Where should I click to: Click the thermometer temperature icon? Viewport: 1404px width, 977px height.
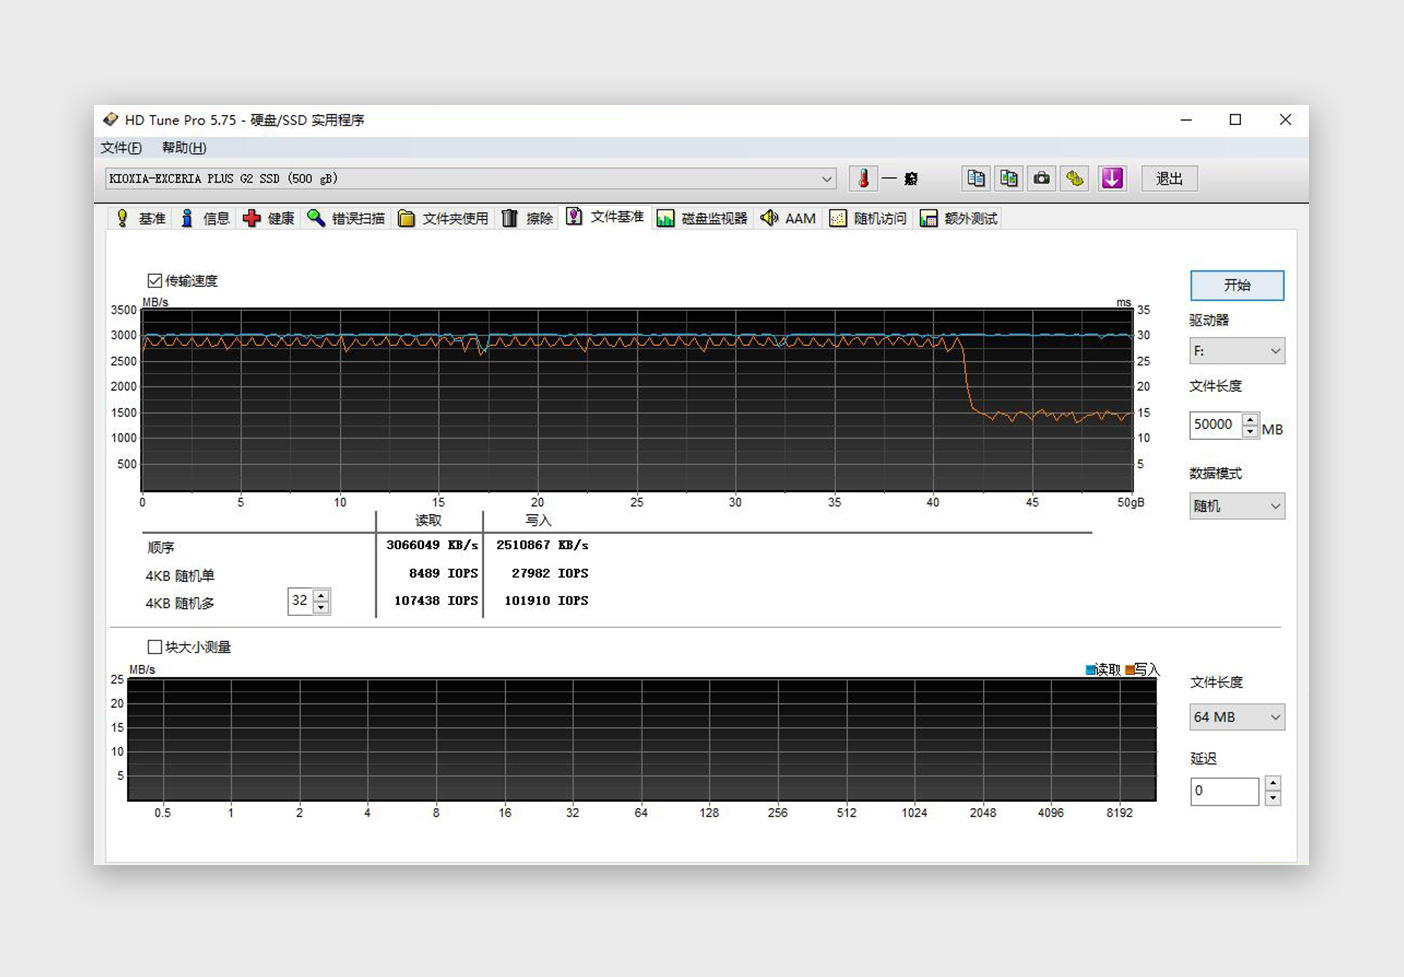coord(863,179)
